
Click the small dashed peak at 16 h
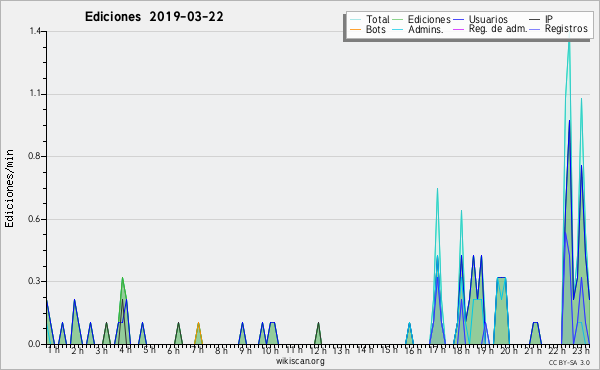tap(409, 334)
